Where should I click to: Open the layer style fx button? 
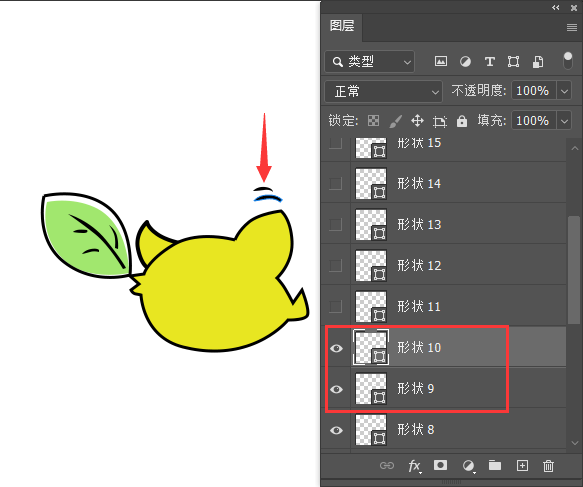415,466
